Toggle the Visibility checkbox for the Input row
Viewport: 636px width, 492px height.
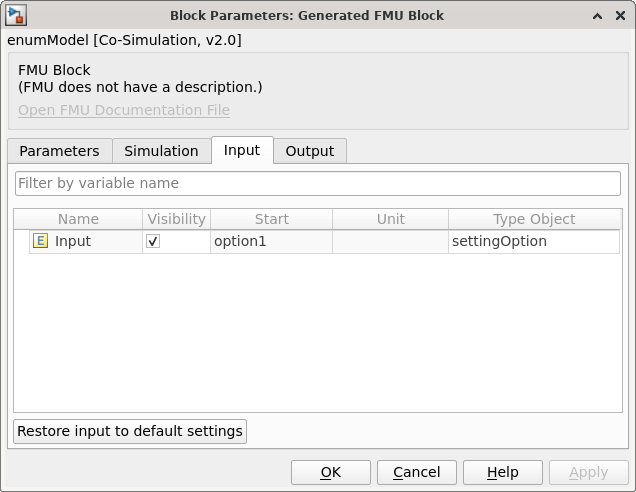pos(153,241)
